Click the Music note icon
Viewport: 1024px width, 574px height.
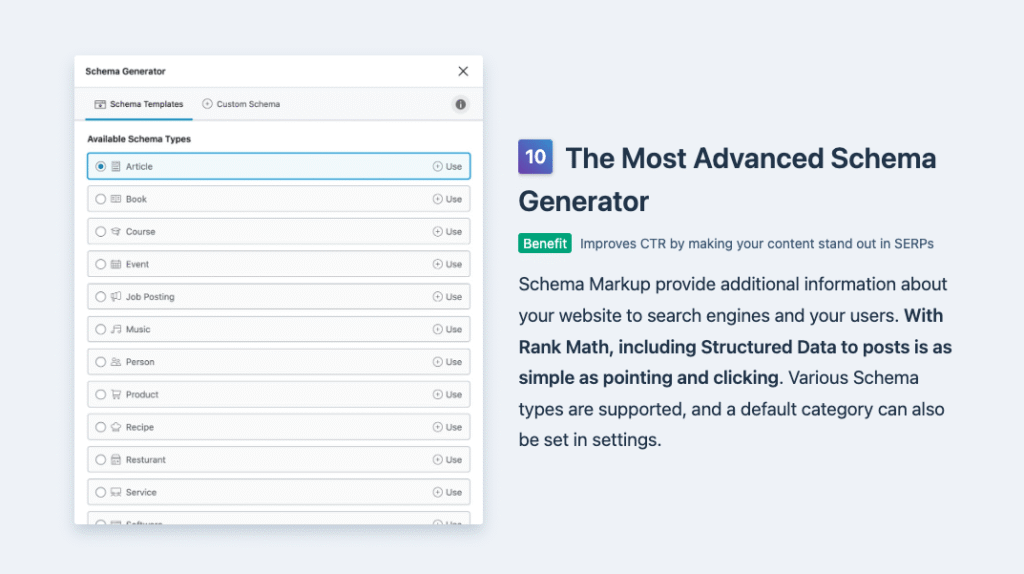[x=116, y=330]
